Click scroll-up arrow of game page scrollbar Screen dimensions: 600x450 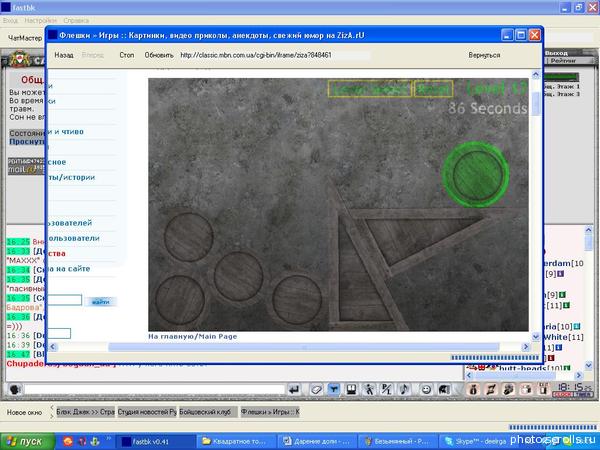pyautogui.click(x=536, y=75)
